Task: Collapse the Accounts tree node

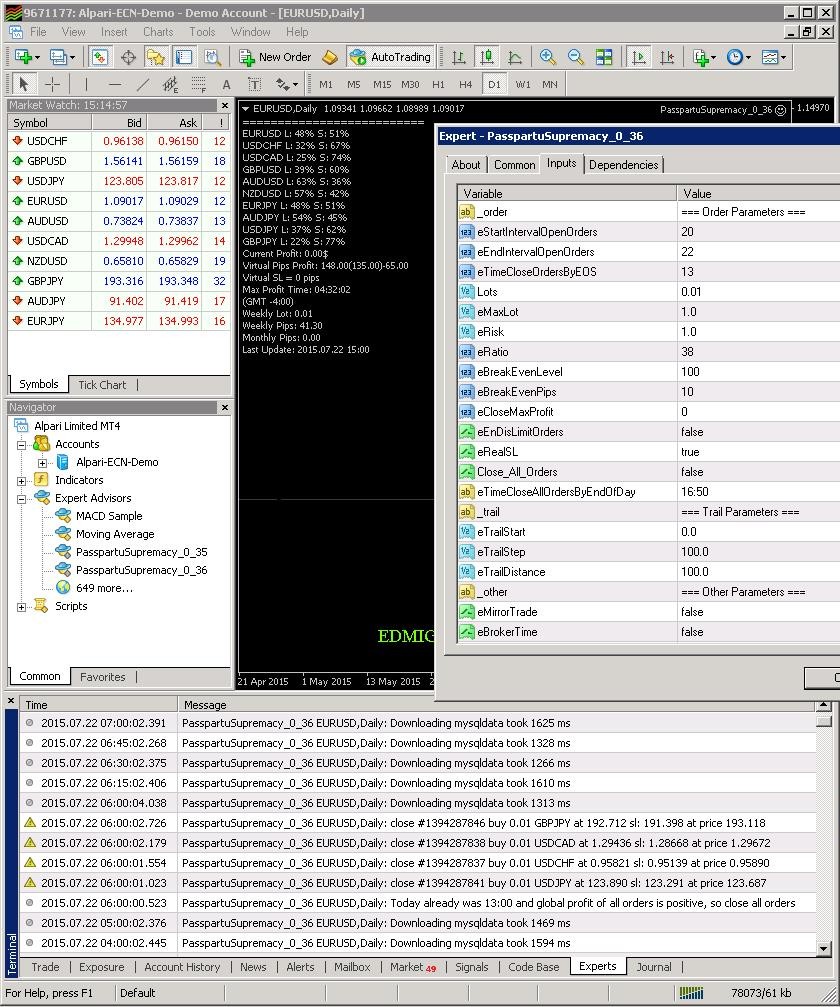Action: pos(21,444)
